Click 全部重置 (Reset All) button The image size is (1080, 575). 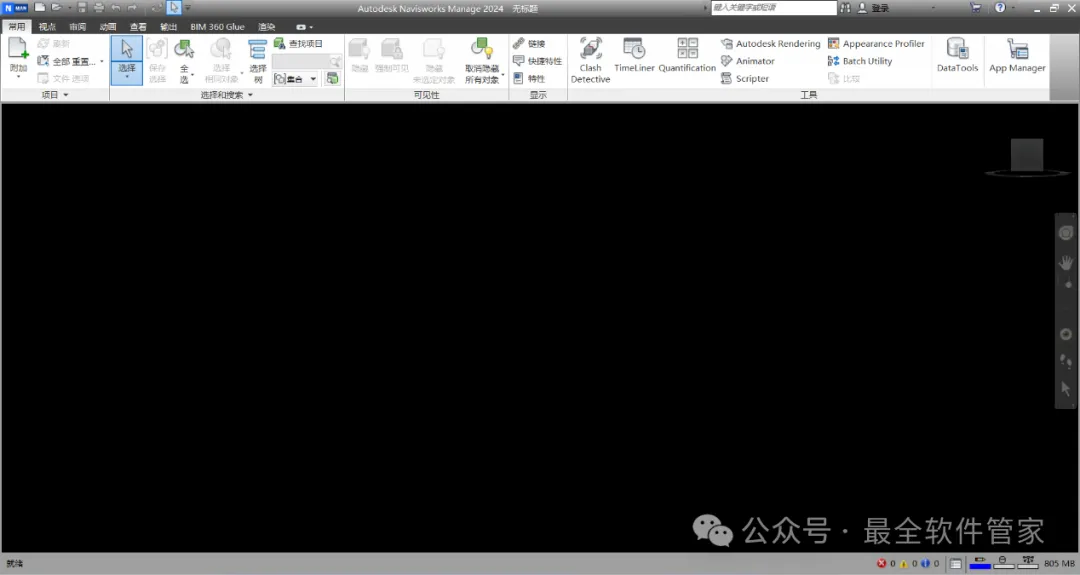68,61
